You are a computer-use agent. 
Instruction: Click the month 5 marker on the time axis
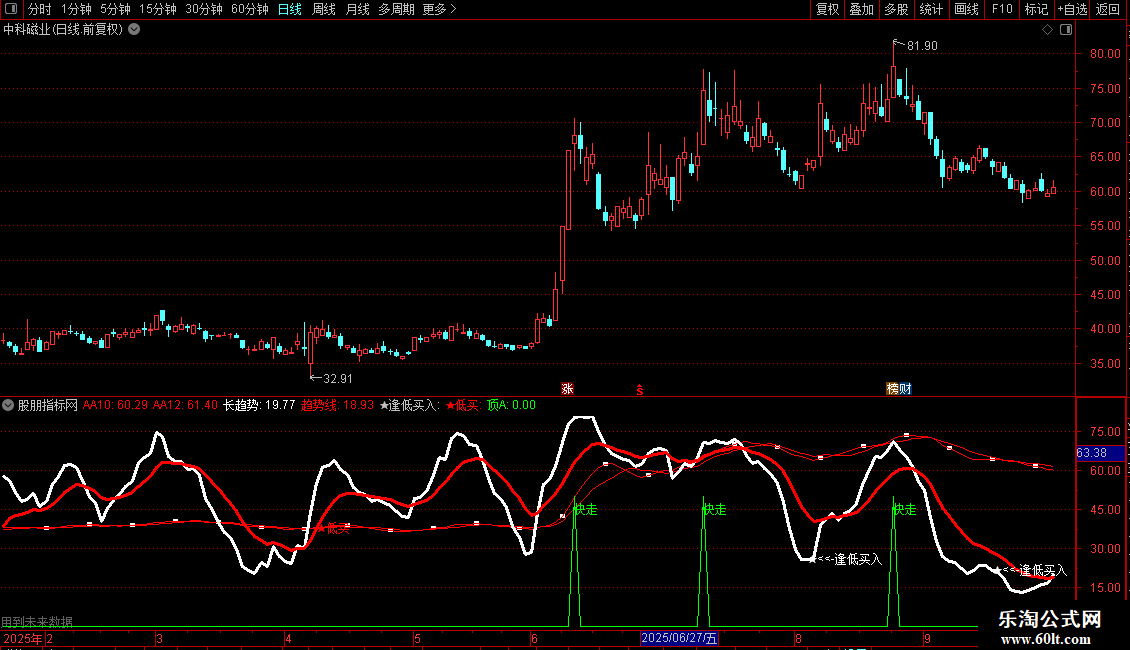coord(417,638)
